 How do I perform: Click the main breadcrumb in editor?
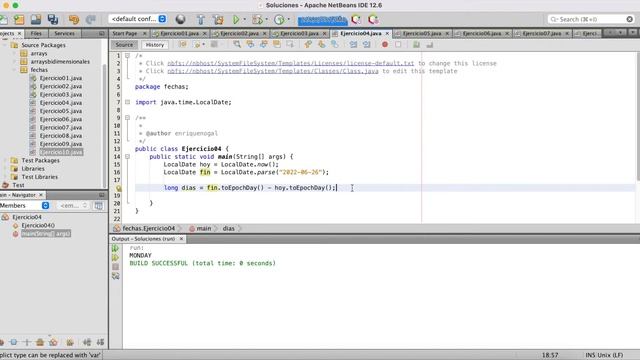[x=204, y=229]
